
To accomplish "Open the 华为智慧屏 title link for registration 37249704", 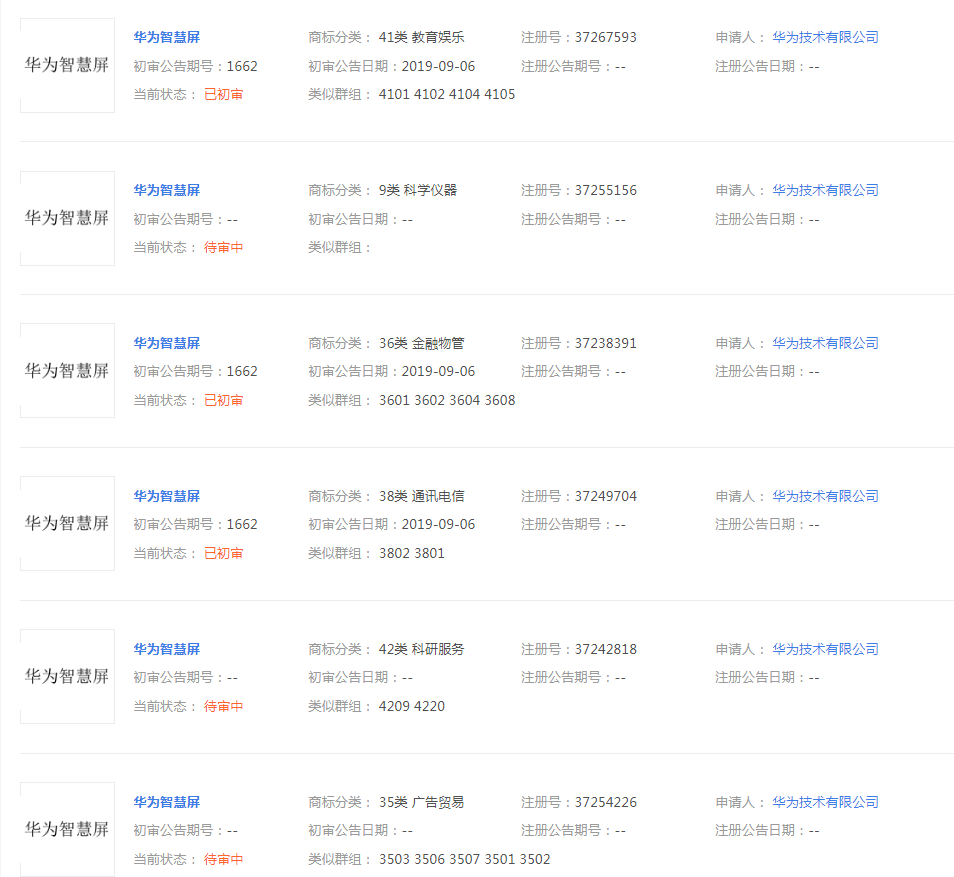I will coord(167,496).
